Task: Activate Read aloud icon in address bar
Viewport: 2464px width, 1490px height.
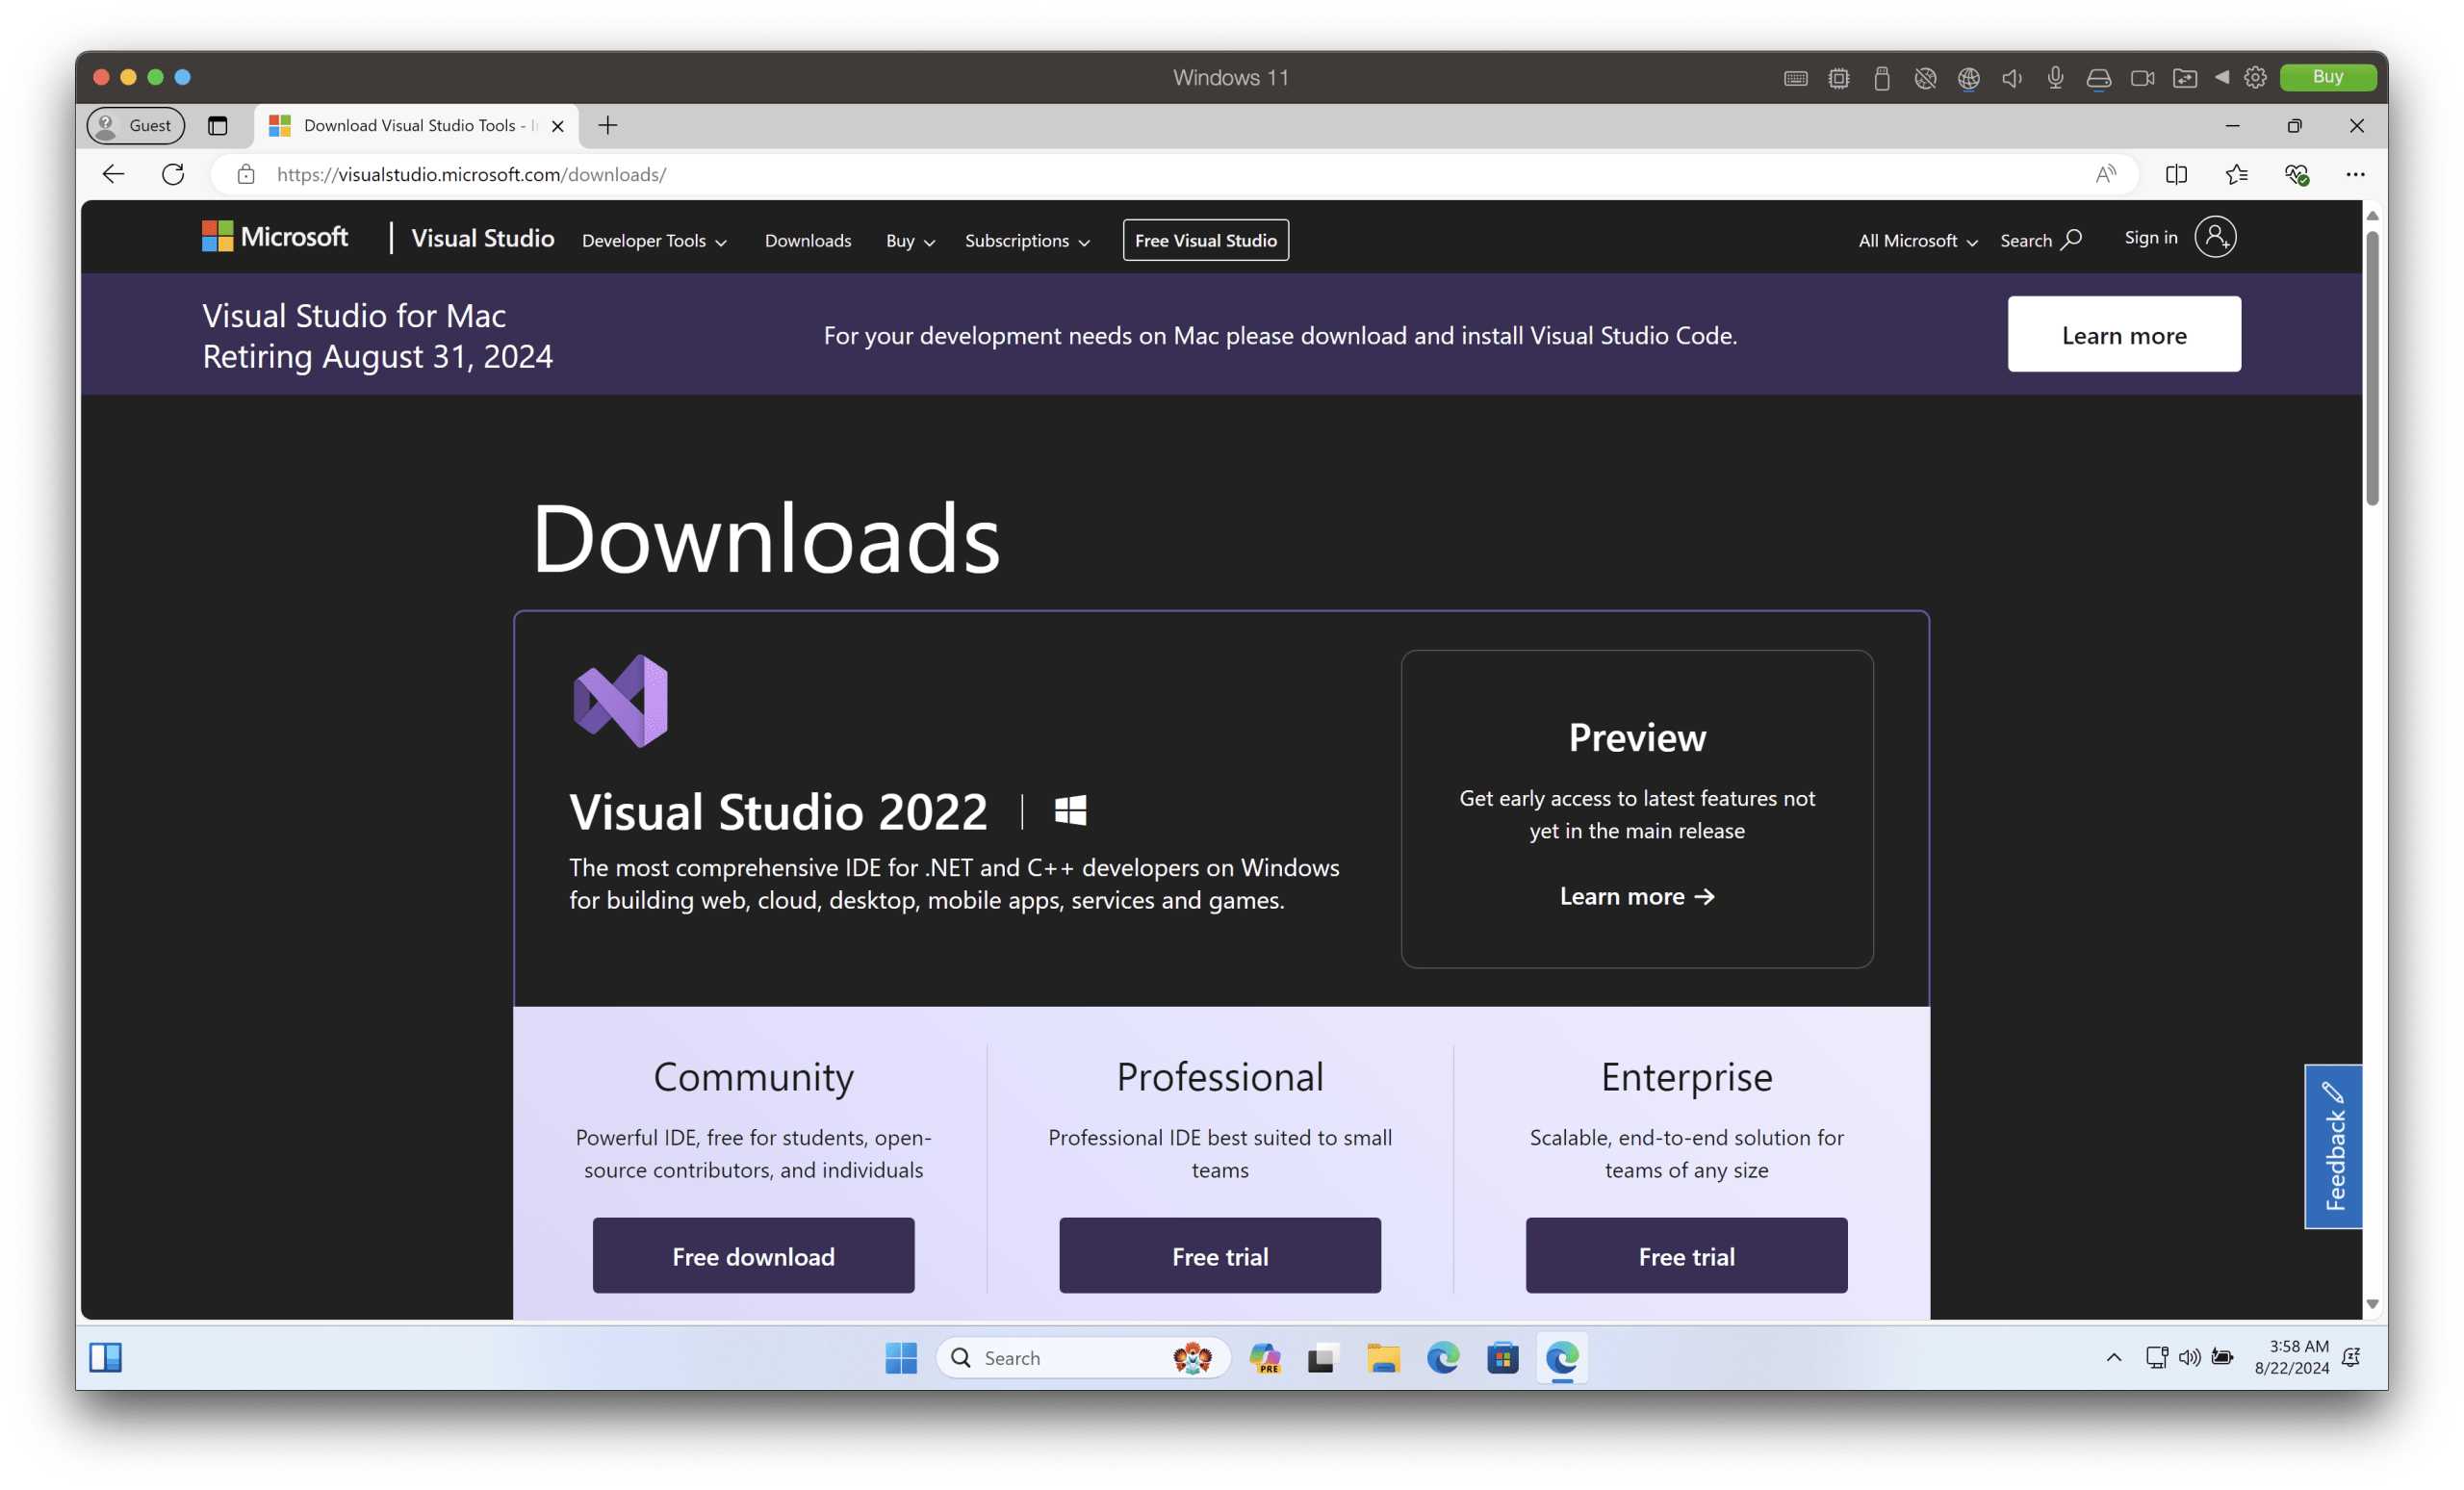Action: 2106,174
